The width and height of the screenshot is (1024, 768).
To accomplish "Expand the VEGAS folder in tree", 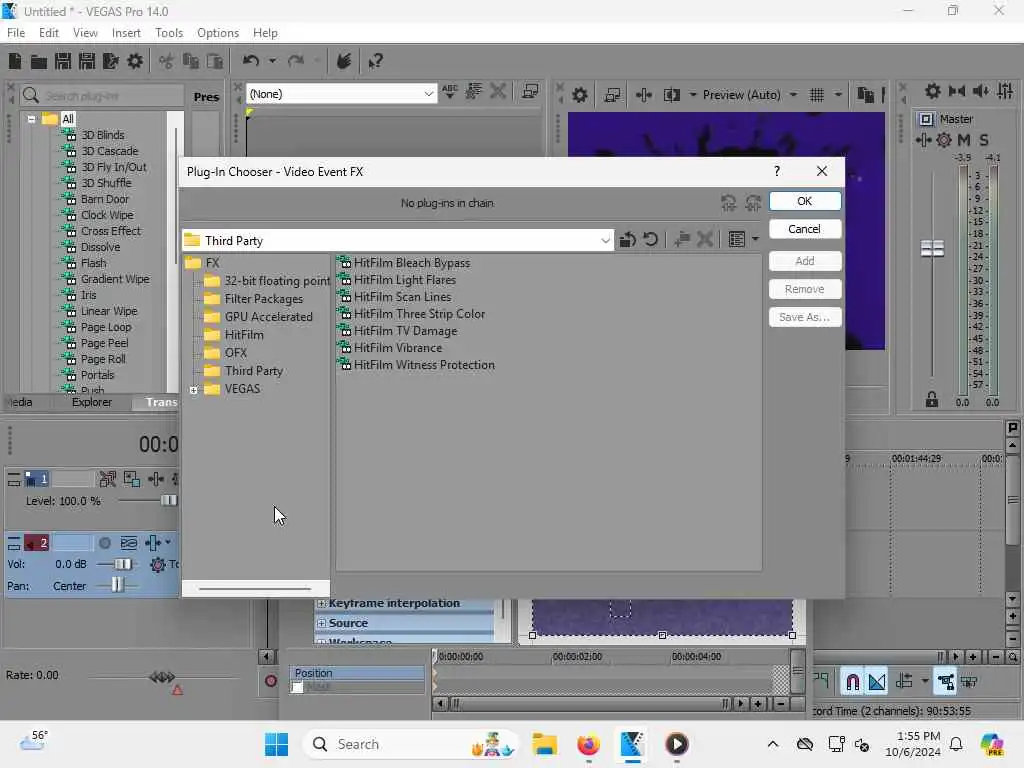I will (194, 390).
